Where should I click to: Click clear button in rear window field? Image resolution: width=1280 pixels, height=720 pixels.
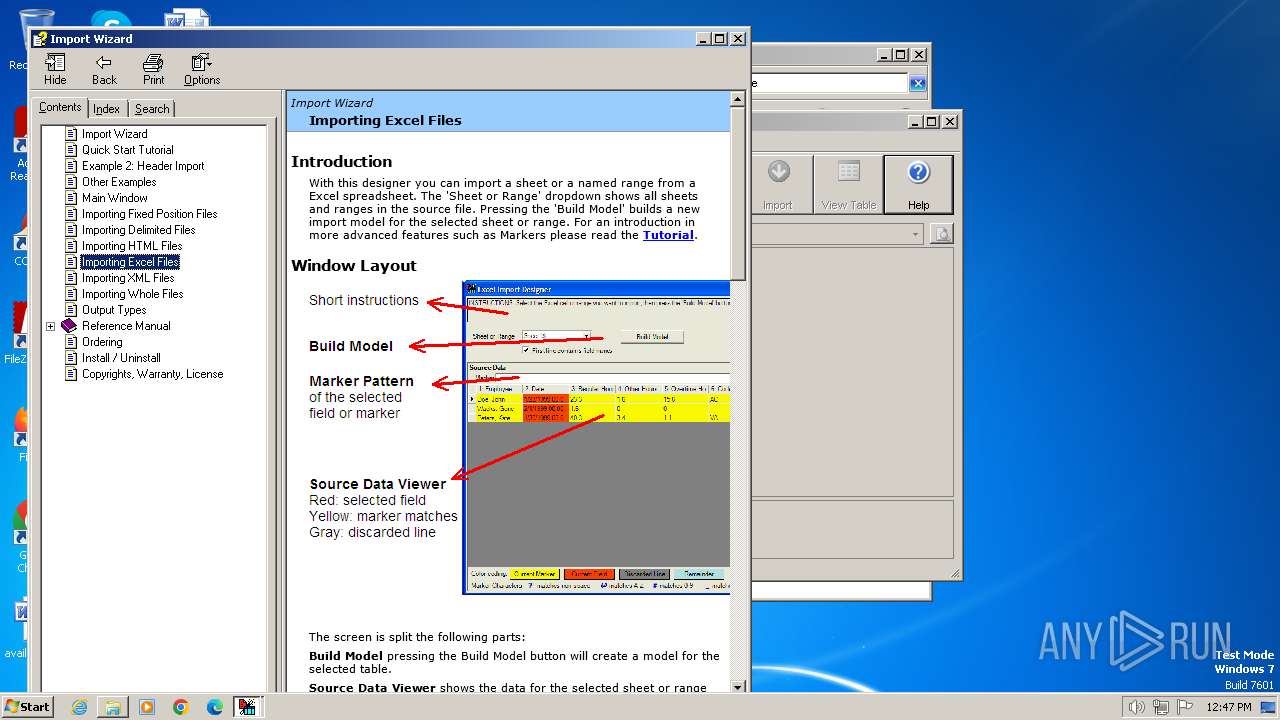917,84
